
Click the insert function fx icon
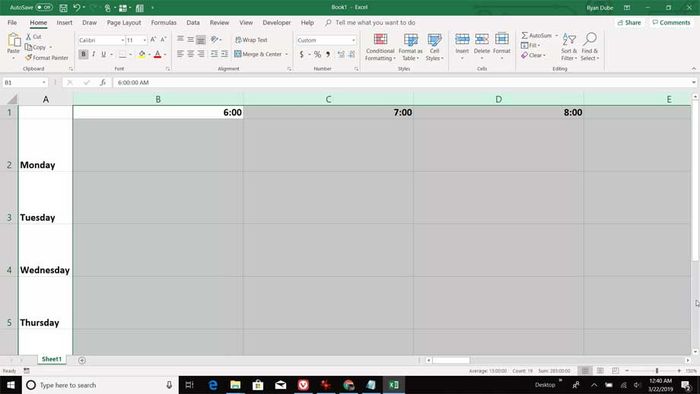pyautogui.click(x=103, y=83)
